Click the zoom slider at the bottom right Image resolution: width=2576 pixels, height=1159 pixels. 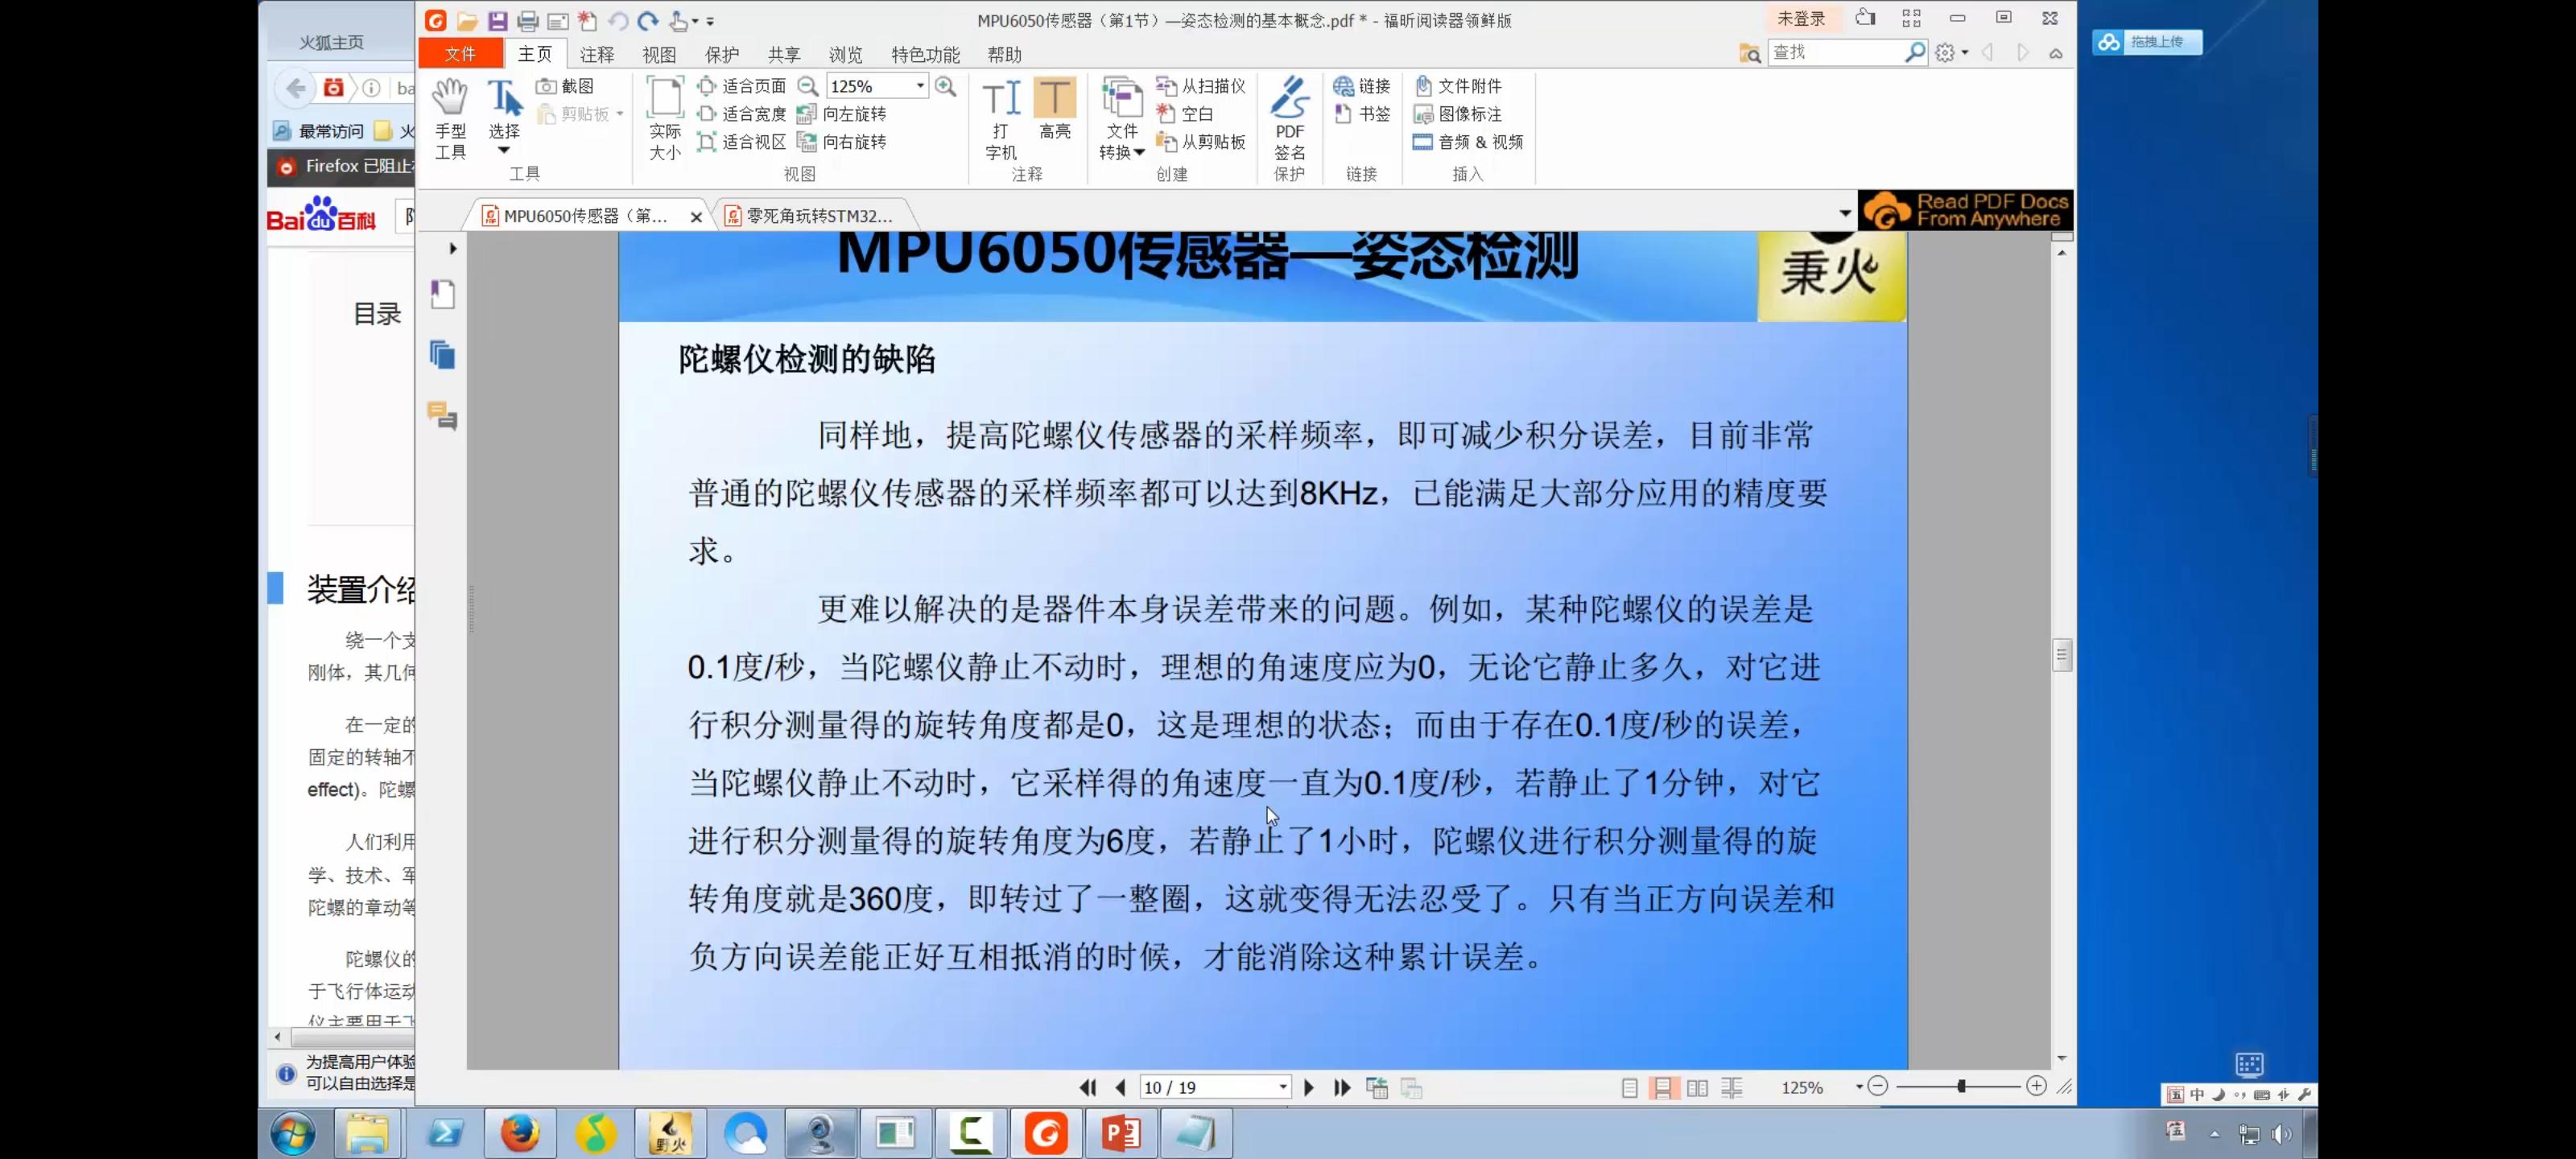[x=1961, y=1086]
